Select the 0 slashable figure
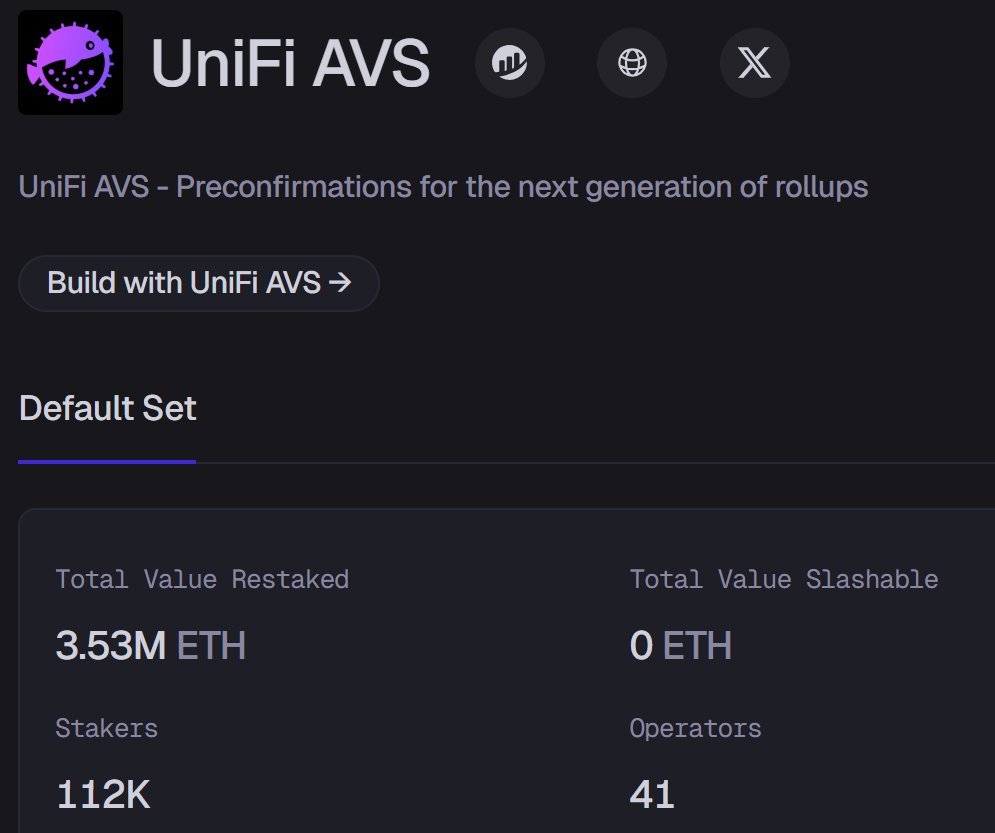The height and width of the screenshot is (833, 995). (641, 646)
